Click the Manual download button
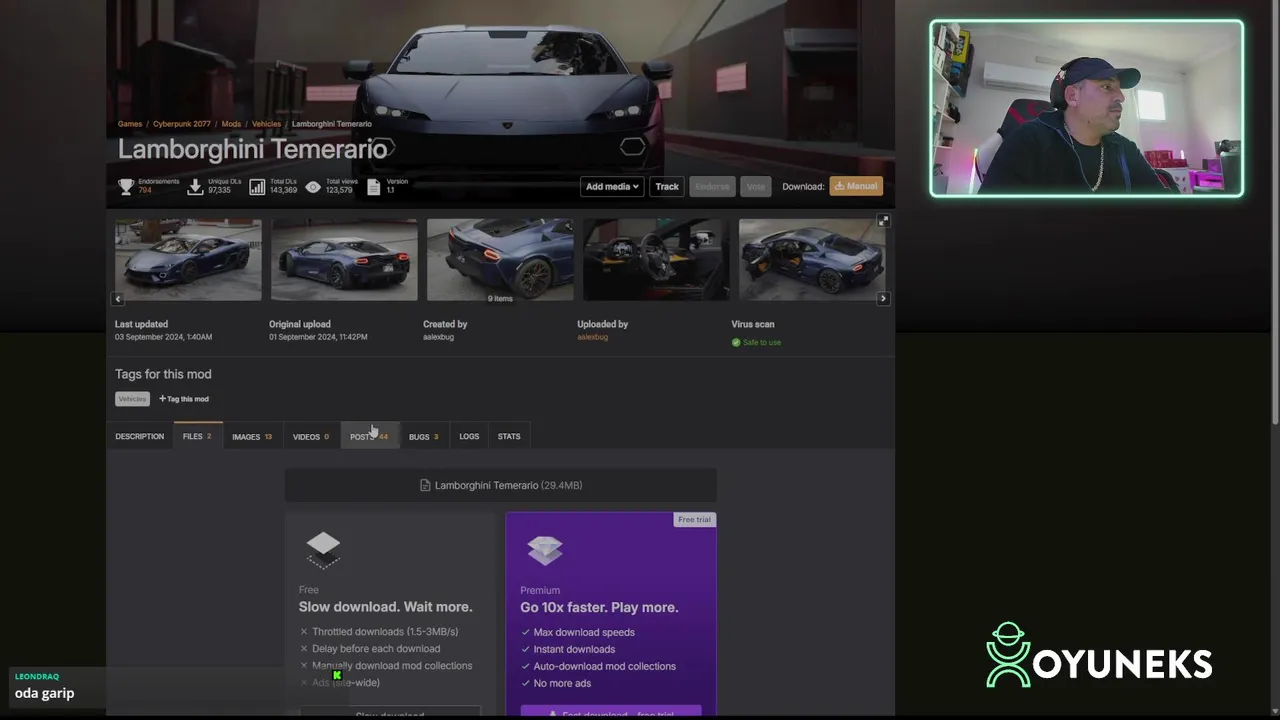The width and height of the screenshot is (1280, 720). coord(856,186)
